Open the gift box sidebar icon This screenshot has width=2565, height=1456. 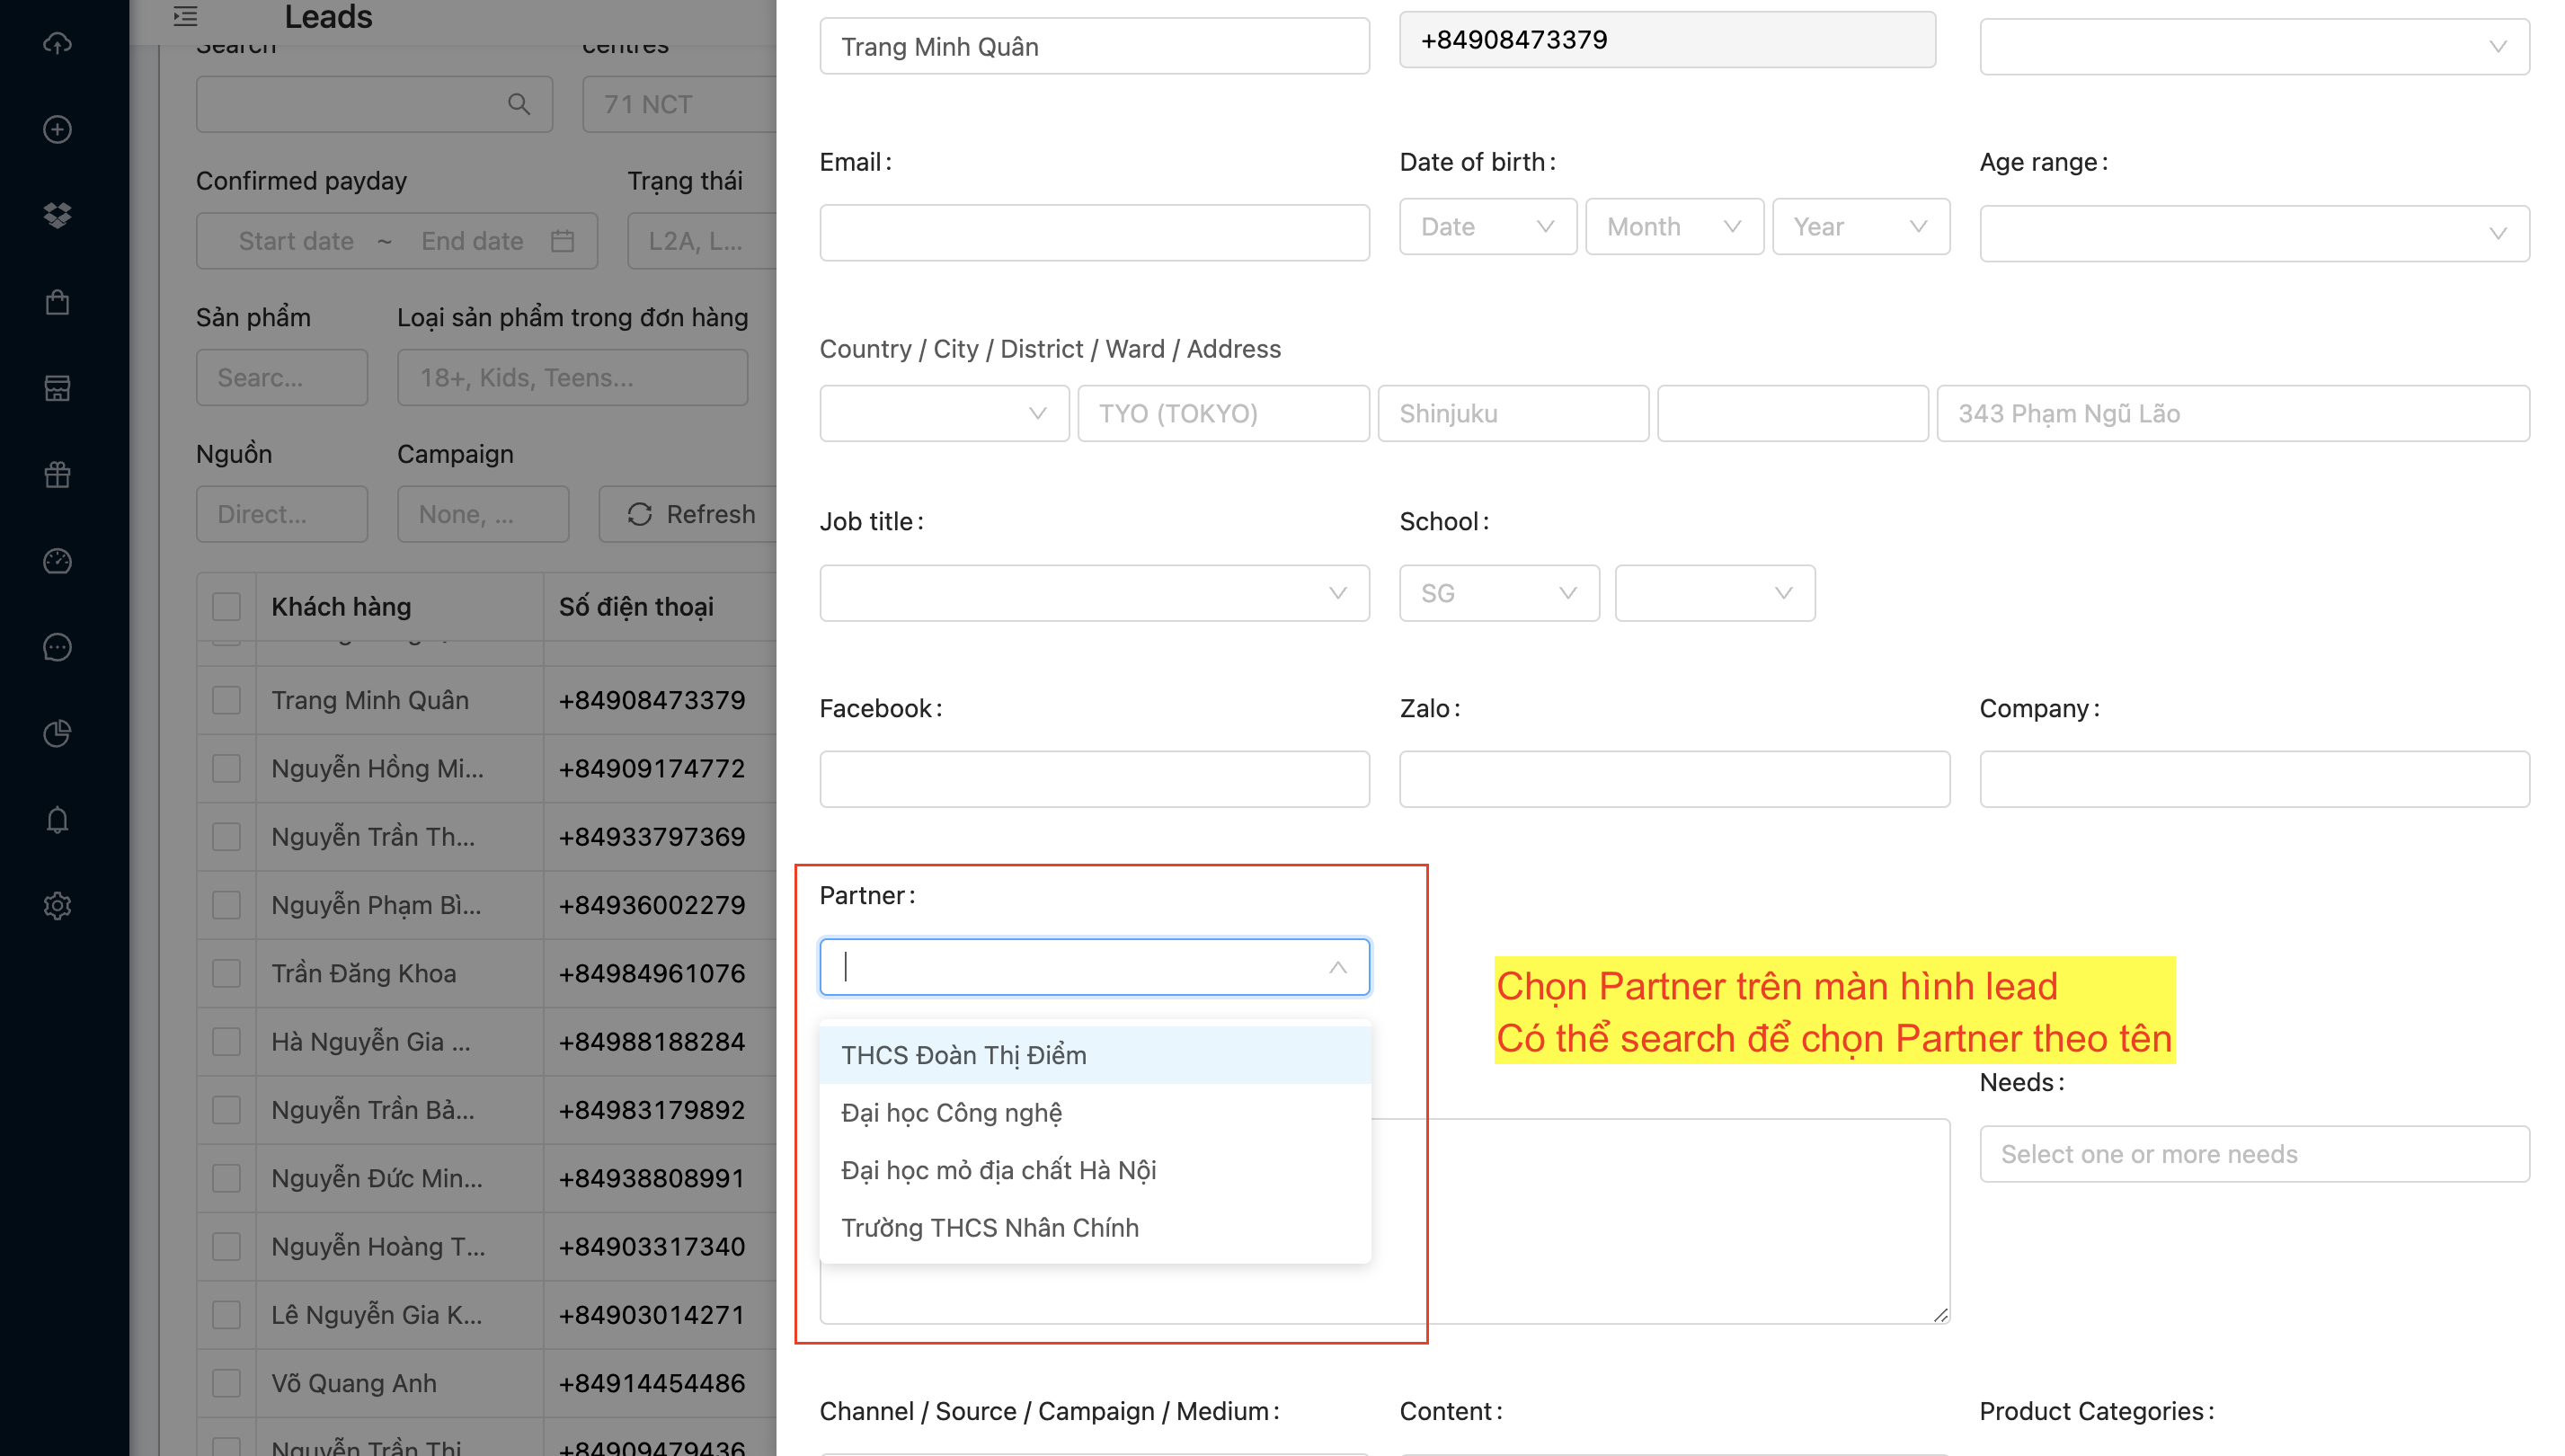coord(57,475)
